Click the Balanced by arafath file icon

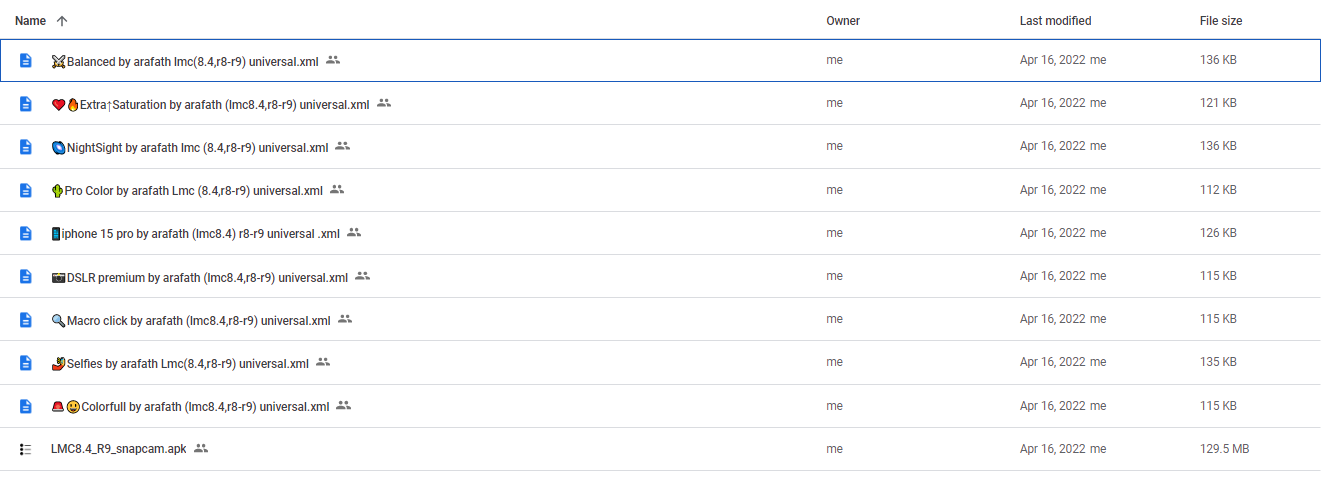tap(26, 61)
